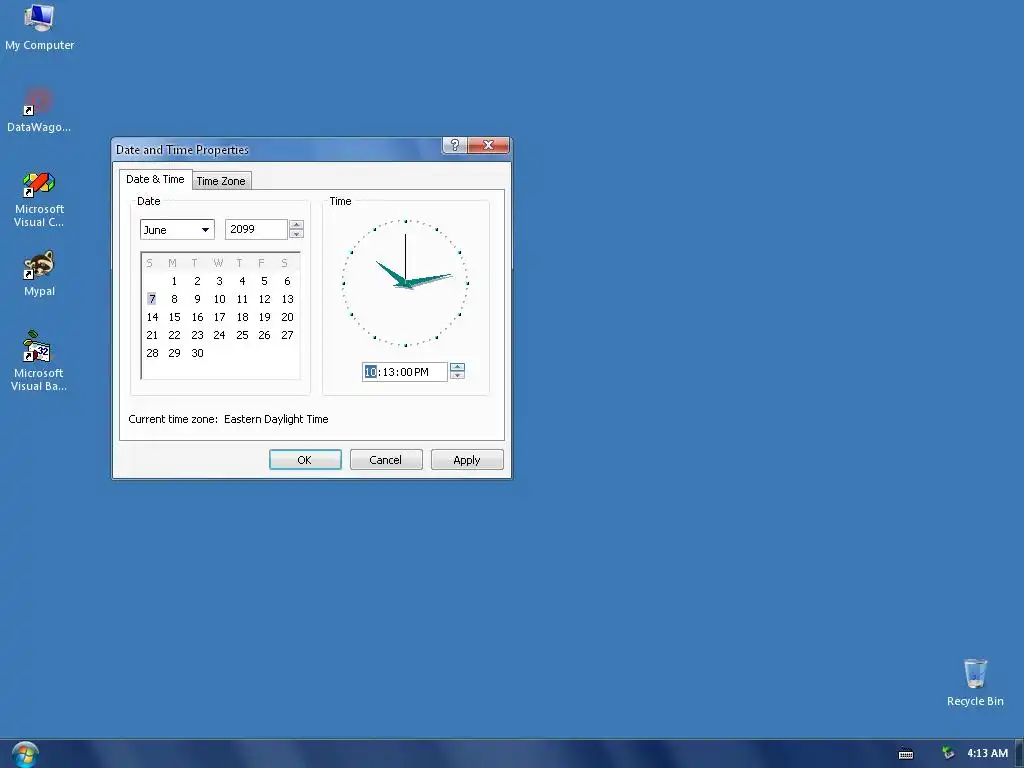Select the Date & Time tab
The width and height of the screenshot is (1024, 768).
pyautogui.click(x=155, y=179)
